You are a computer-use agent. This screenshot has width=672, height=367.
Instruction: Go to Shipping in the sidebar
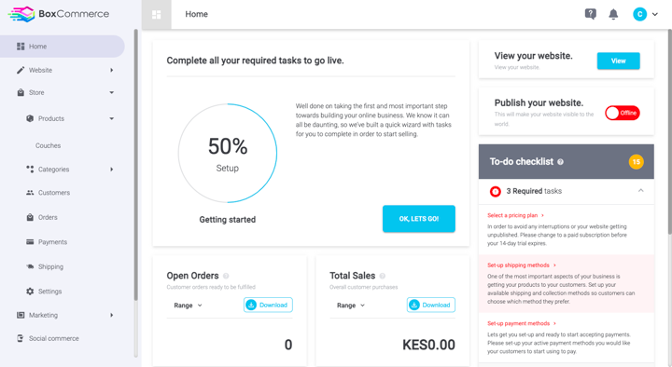click(51, 267)
